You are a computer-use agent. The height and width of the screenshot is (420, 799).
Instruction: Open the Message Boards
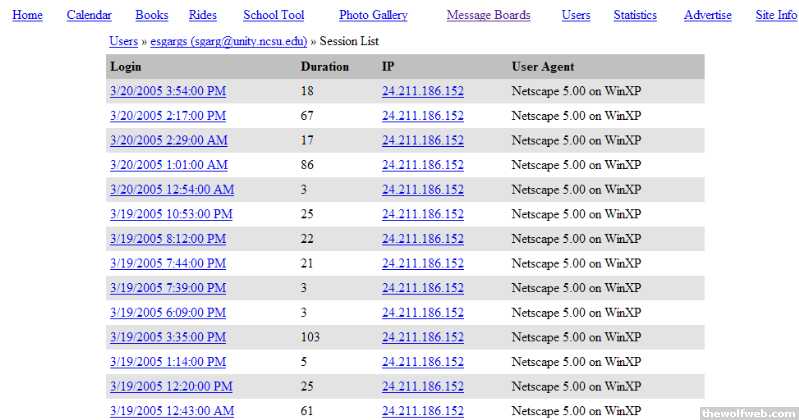click(488, 15)
